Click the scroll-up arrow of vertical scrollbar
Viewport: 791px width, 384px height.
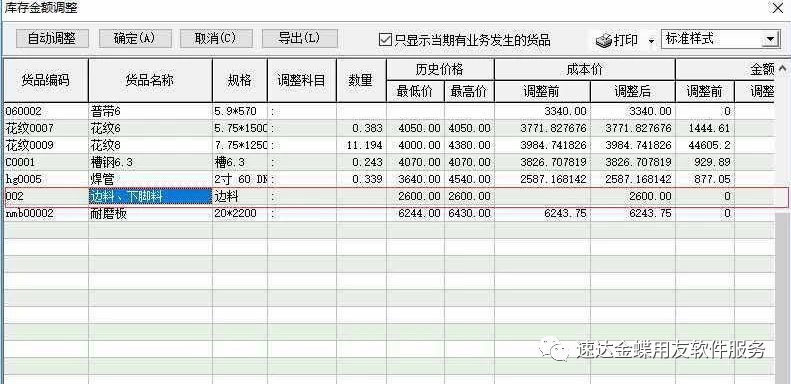782,68
